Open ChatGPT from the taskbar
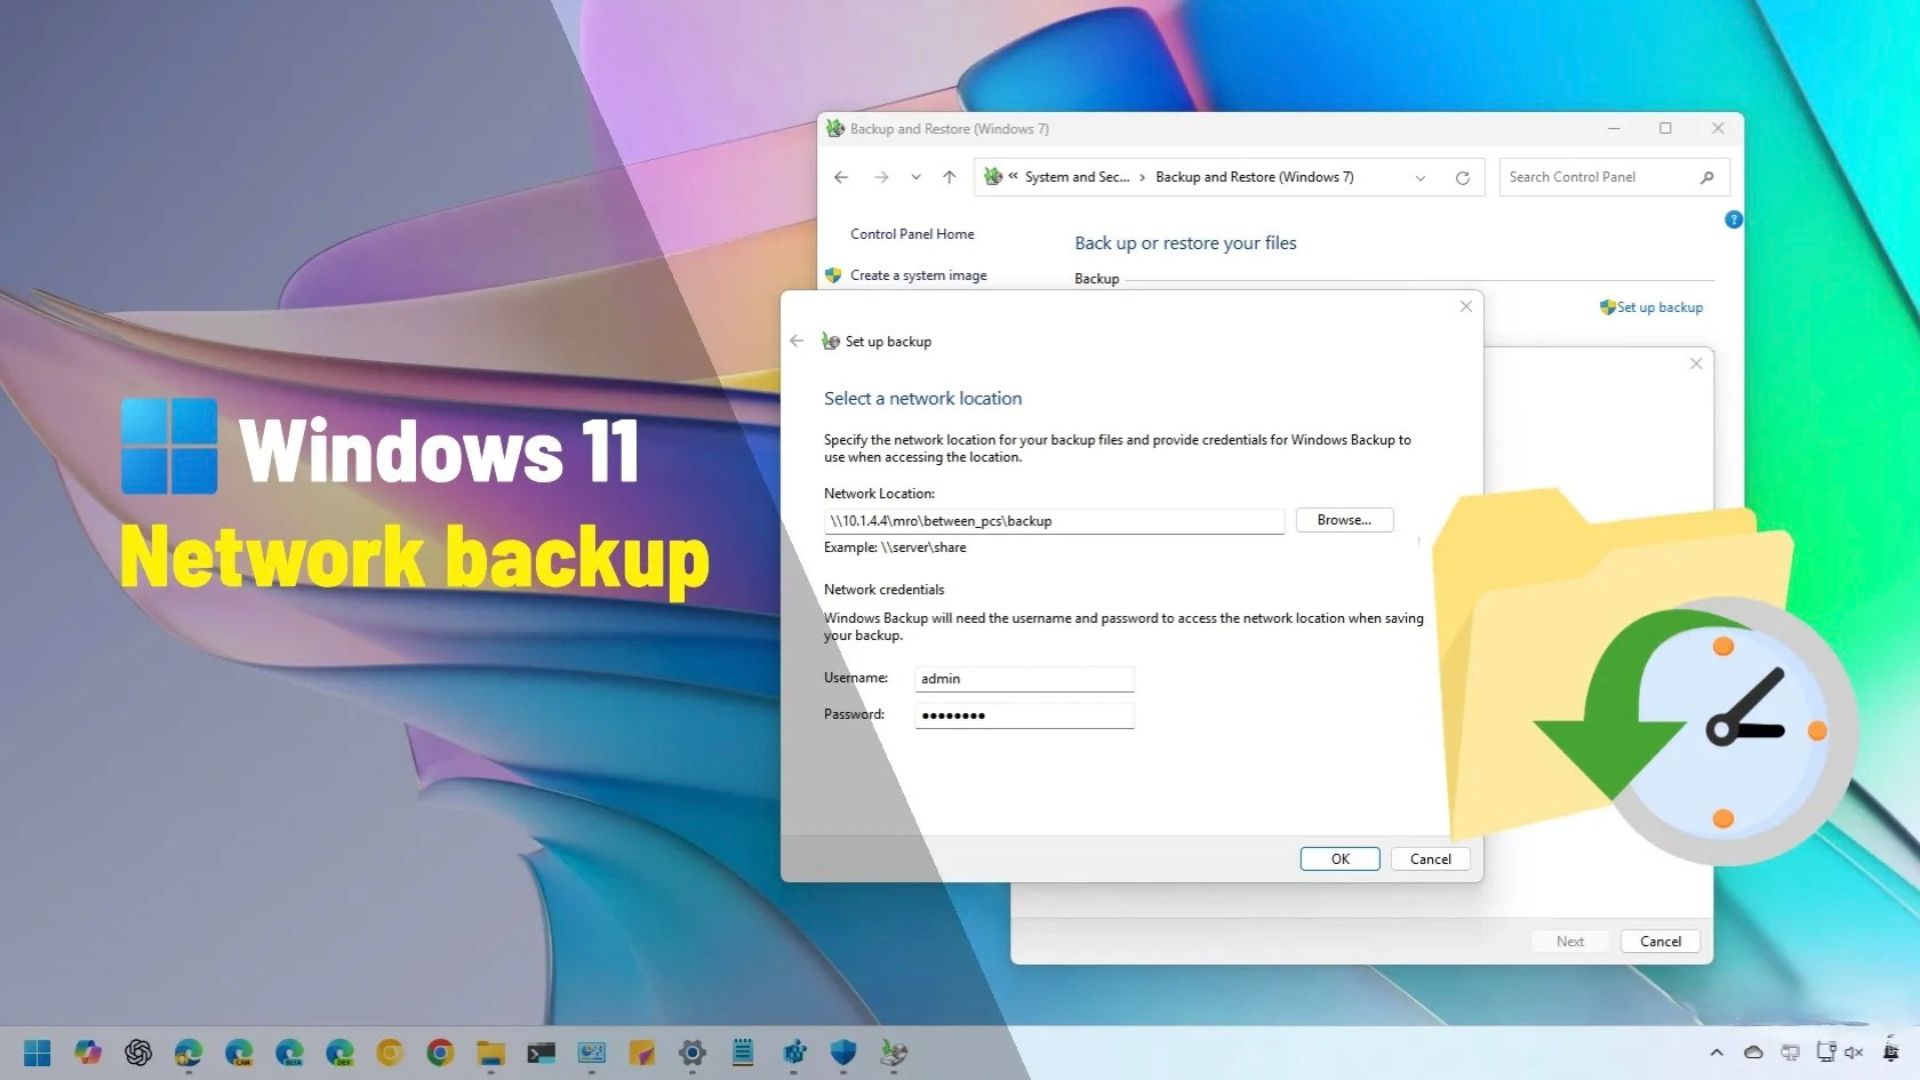 click(x=138, y=1053)
